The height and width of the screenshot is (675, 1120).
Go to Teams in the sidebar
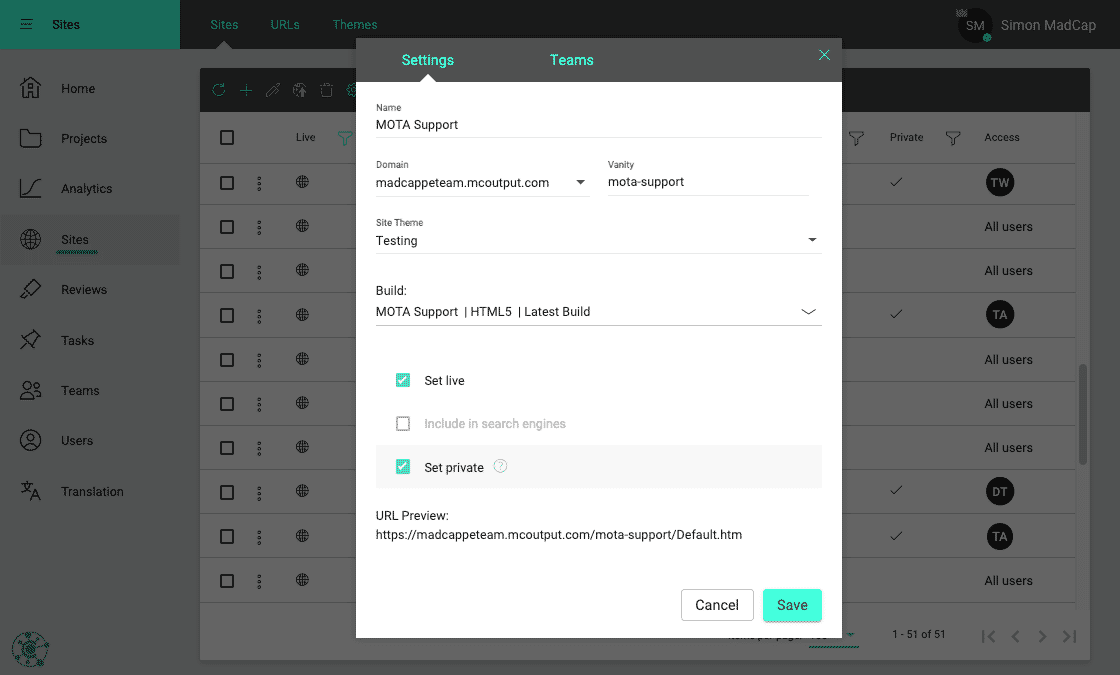coord(80,391)
